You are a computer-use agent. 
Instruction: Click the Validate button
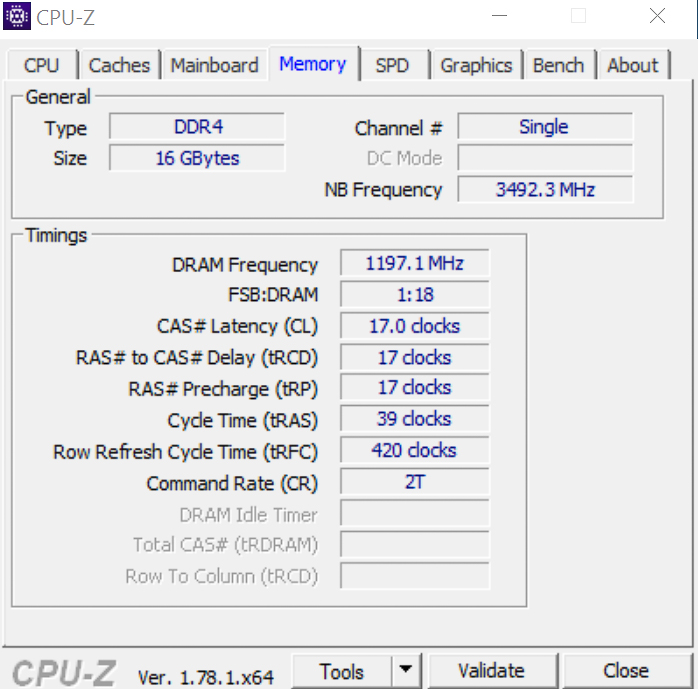pos(492,671)
